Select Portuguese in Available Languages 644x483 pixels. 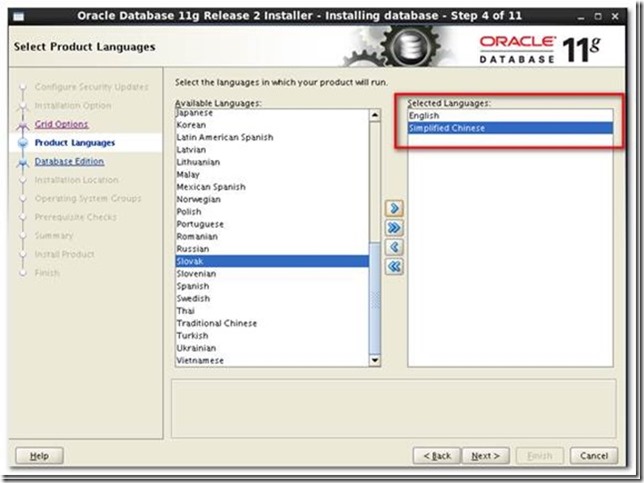pyautogui.click(x=272, y=224)
